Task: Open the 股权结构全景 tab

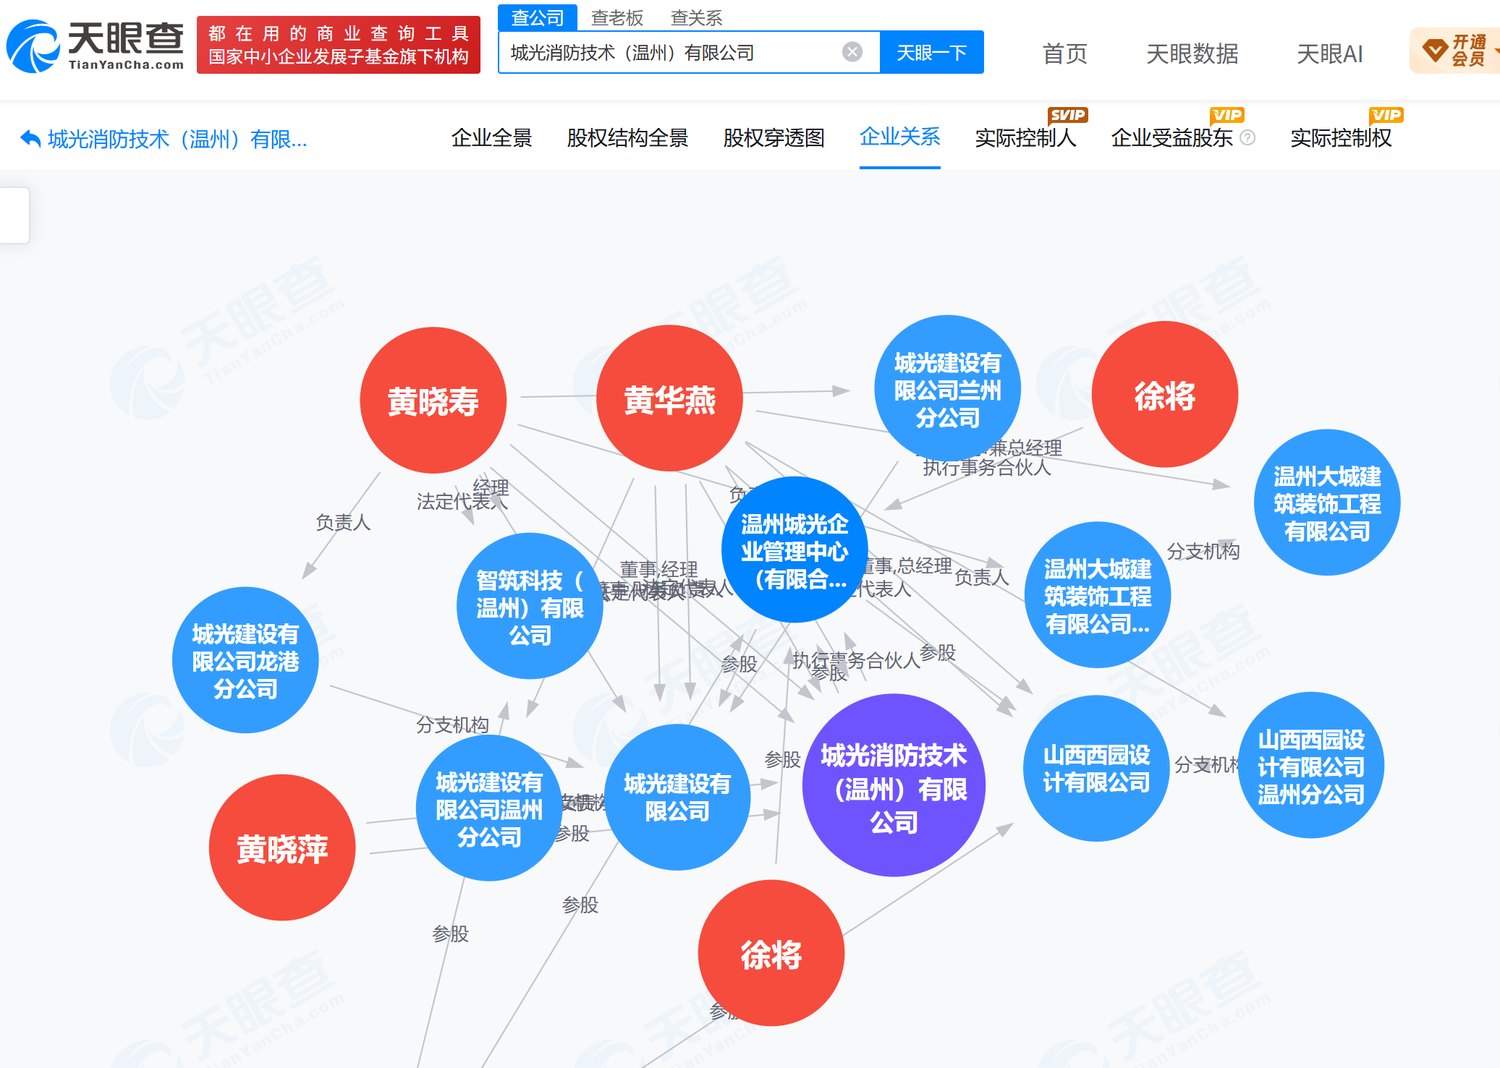Action: click(x=627, y=138)
